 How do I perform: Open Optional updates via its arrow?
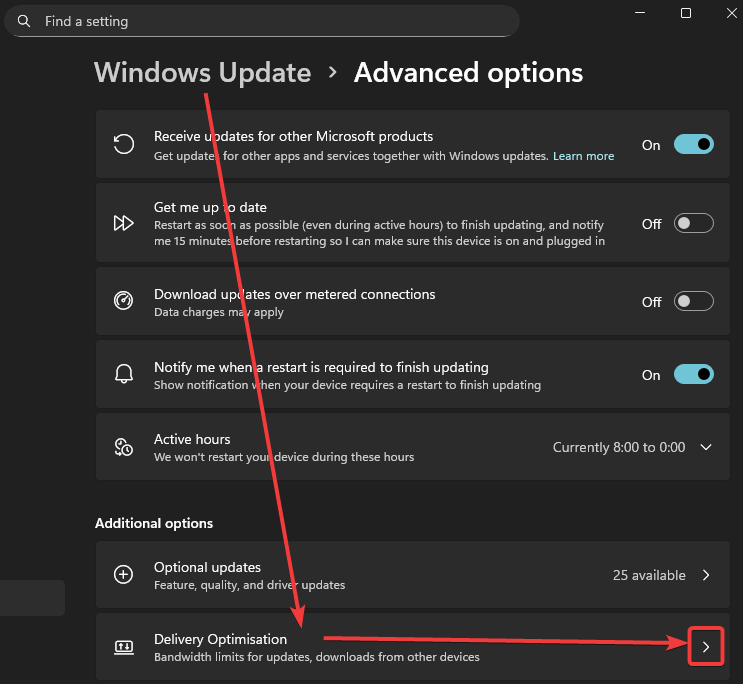[x=706, y=575]
